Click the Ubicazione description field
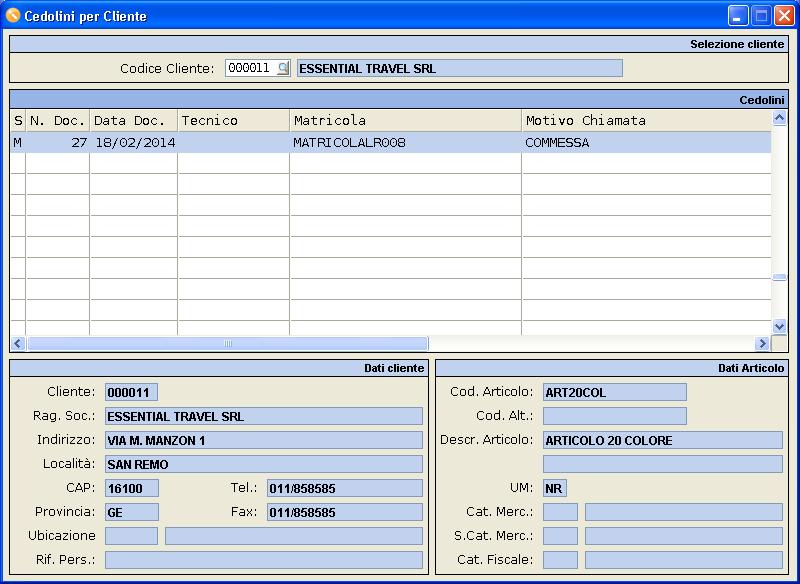800x584 pixels. 294,536
